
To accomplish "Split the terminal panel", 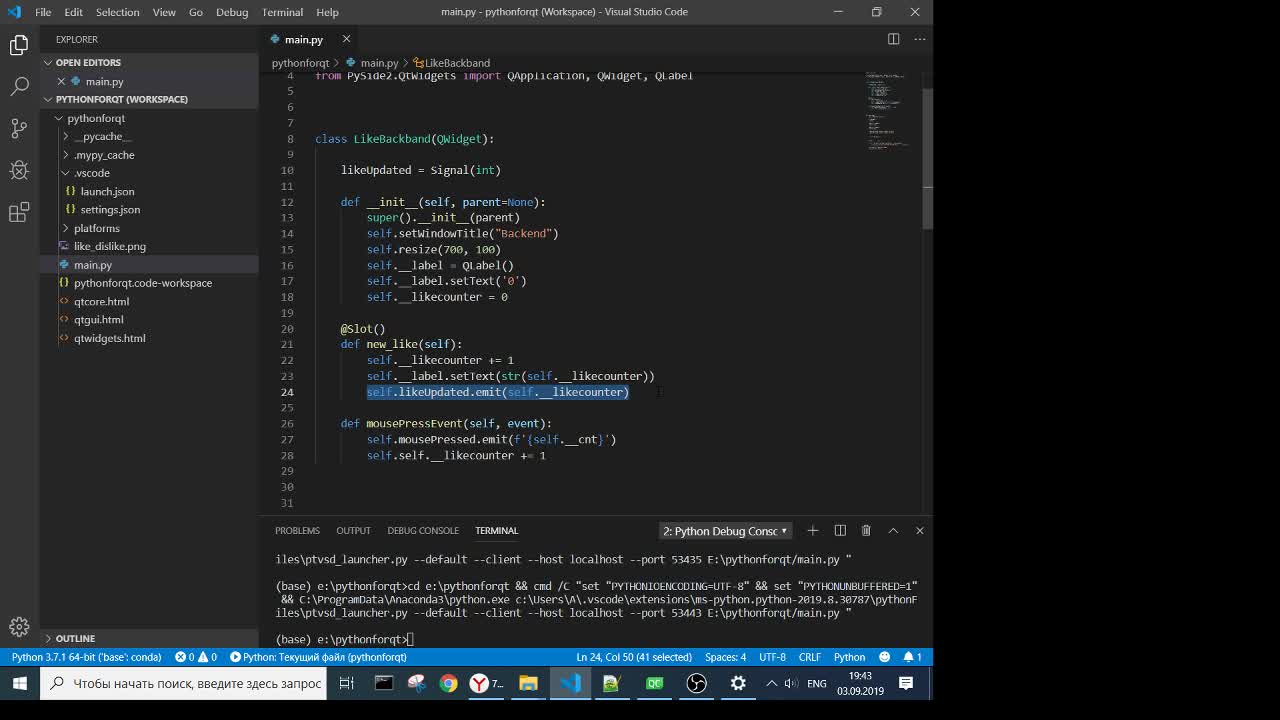I will 840,530.
